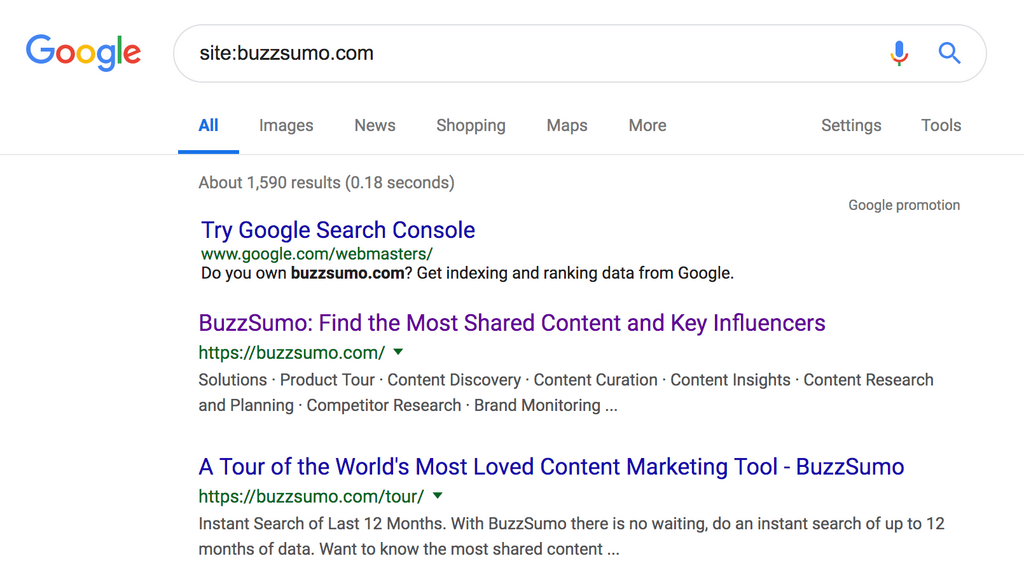This screenshot has height=584, width=1024.
Task: Expand the dropdown arrow beside buzzsumo.com/tour/ URL
Action: 437,496
